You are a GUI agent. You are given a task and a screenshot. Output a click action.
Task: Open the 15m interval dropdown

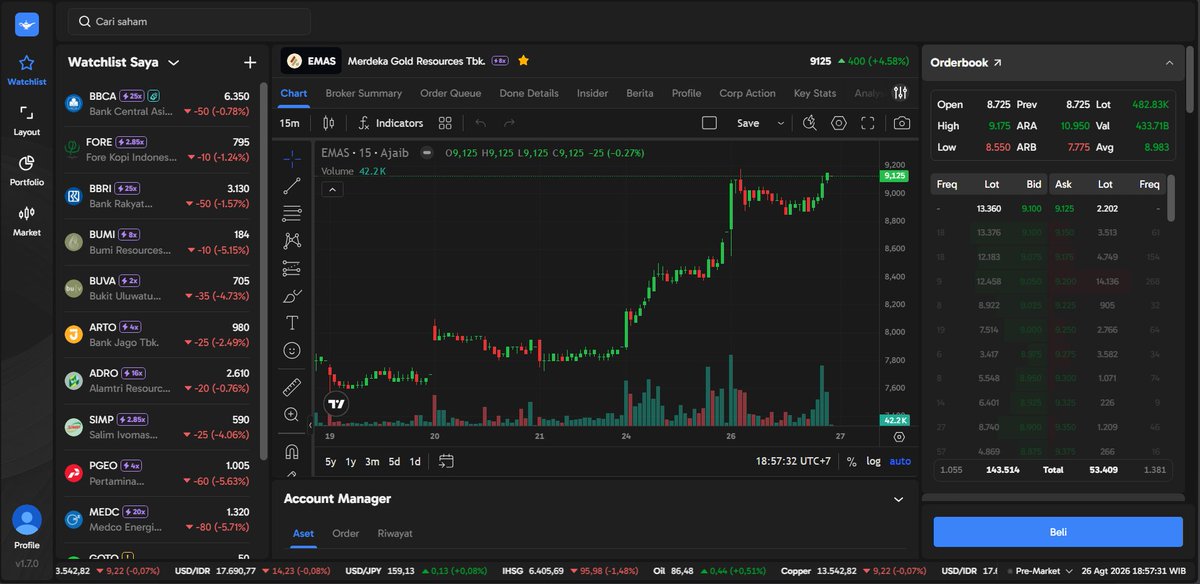pyautogui.click(x=290, y=123)
